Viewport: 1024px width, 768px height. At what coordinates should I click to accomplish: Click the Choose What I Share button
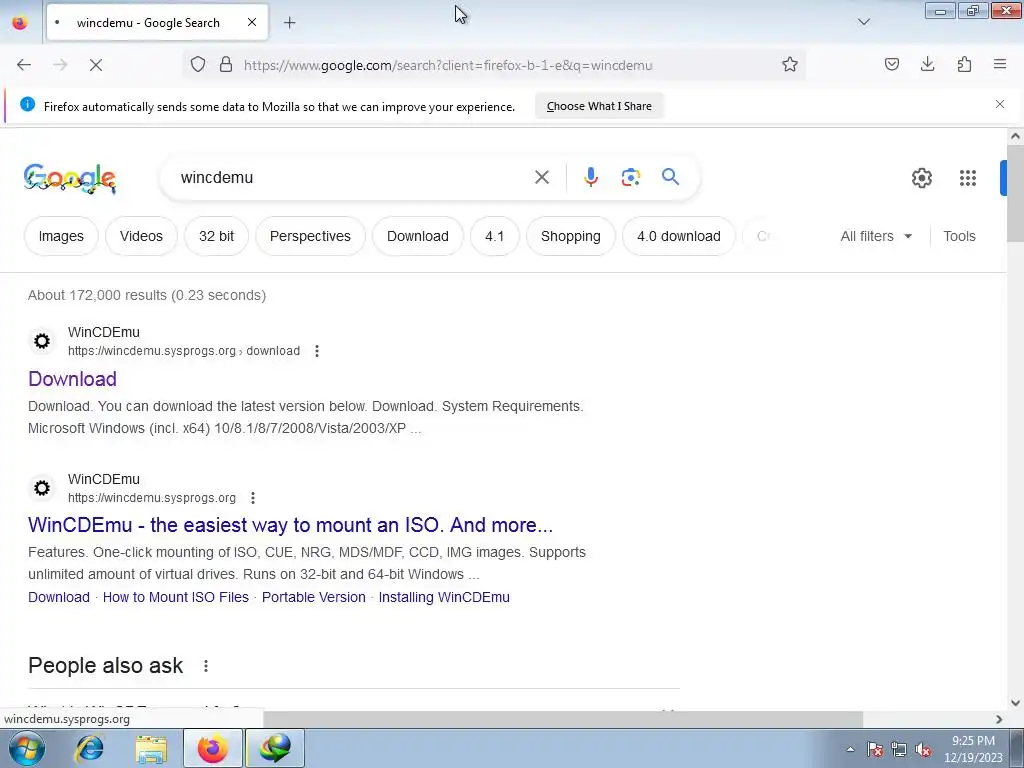coord(599,106)
